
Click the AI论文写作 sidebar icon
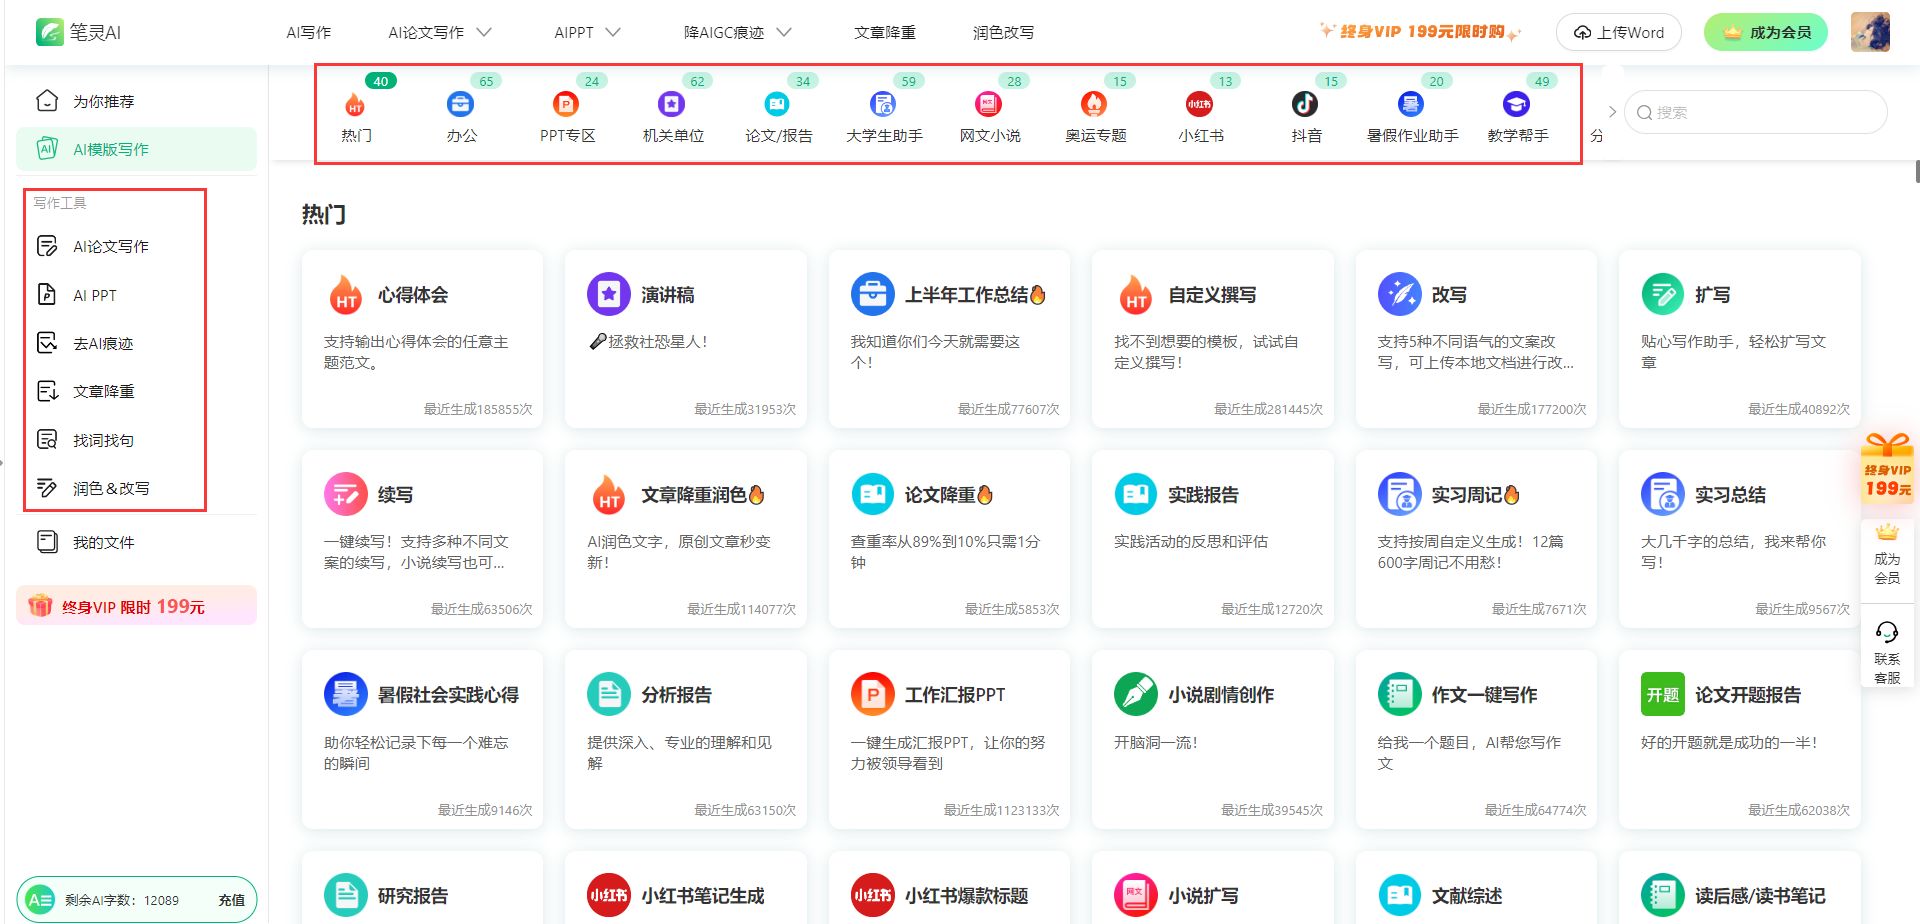point(47,246)
